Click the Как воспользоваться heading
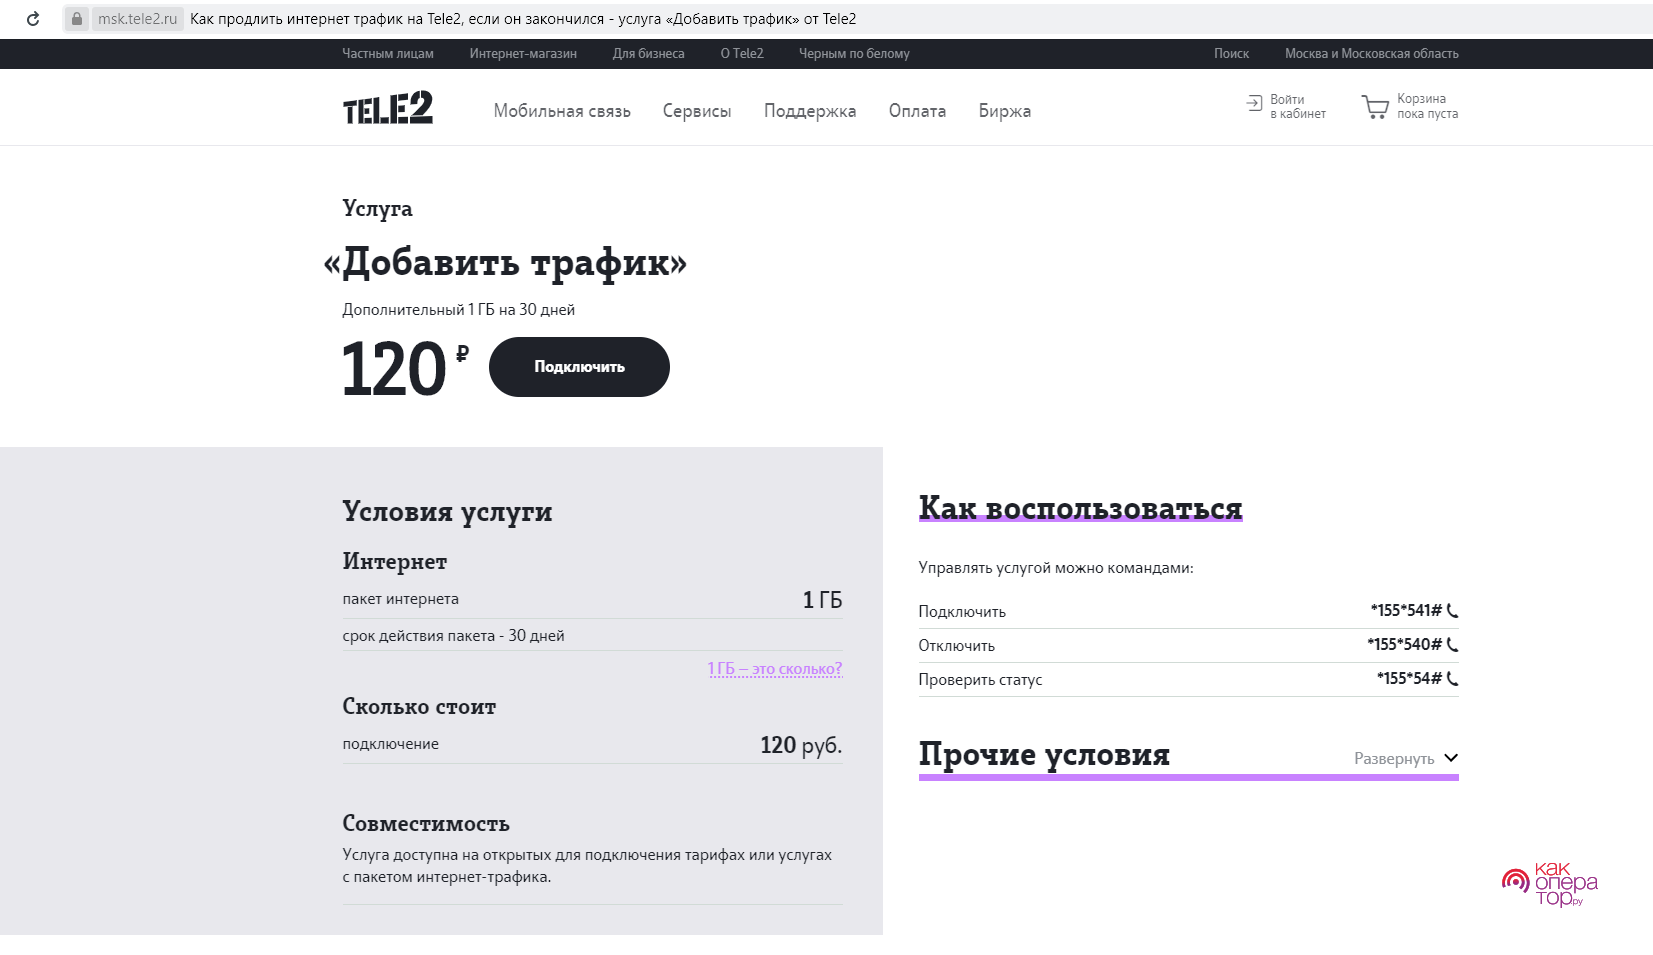 1080,508
